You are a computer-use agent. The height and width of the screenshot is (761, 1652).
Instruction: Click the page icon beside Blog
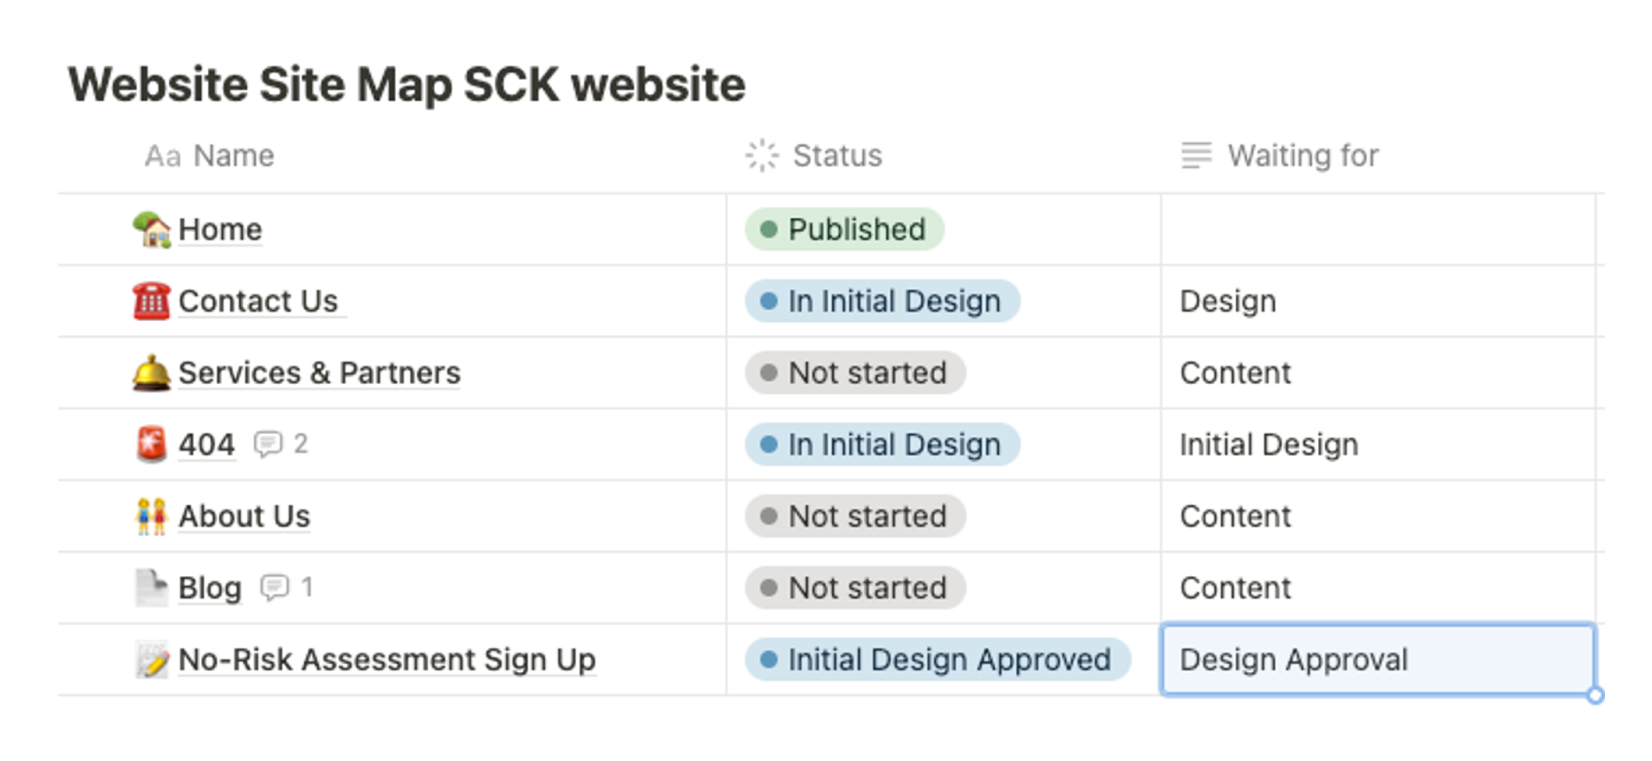[151, 588]
